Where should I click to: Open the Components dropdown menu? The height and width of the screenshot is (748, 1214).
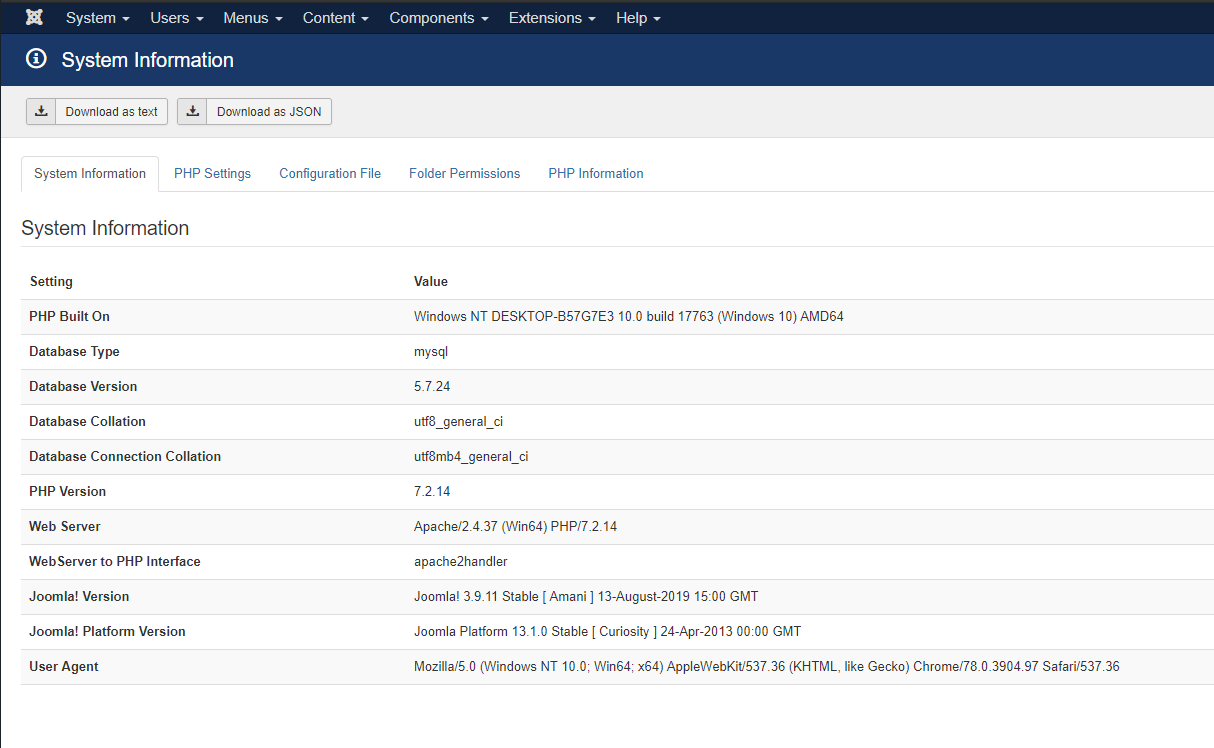[438, 18]
